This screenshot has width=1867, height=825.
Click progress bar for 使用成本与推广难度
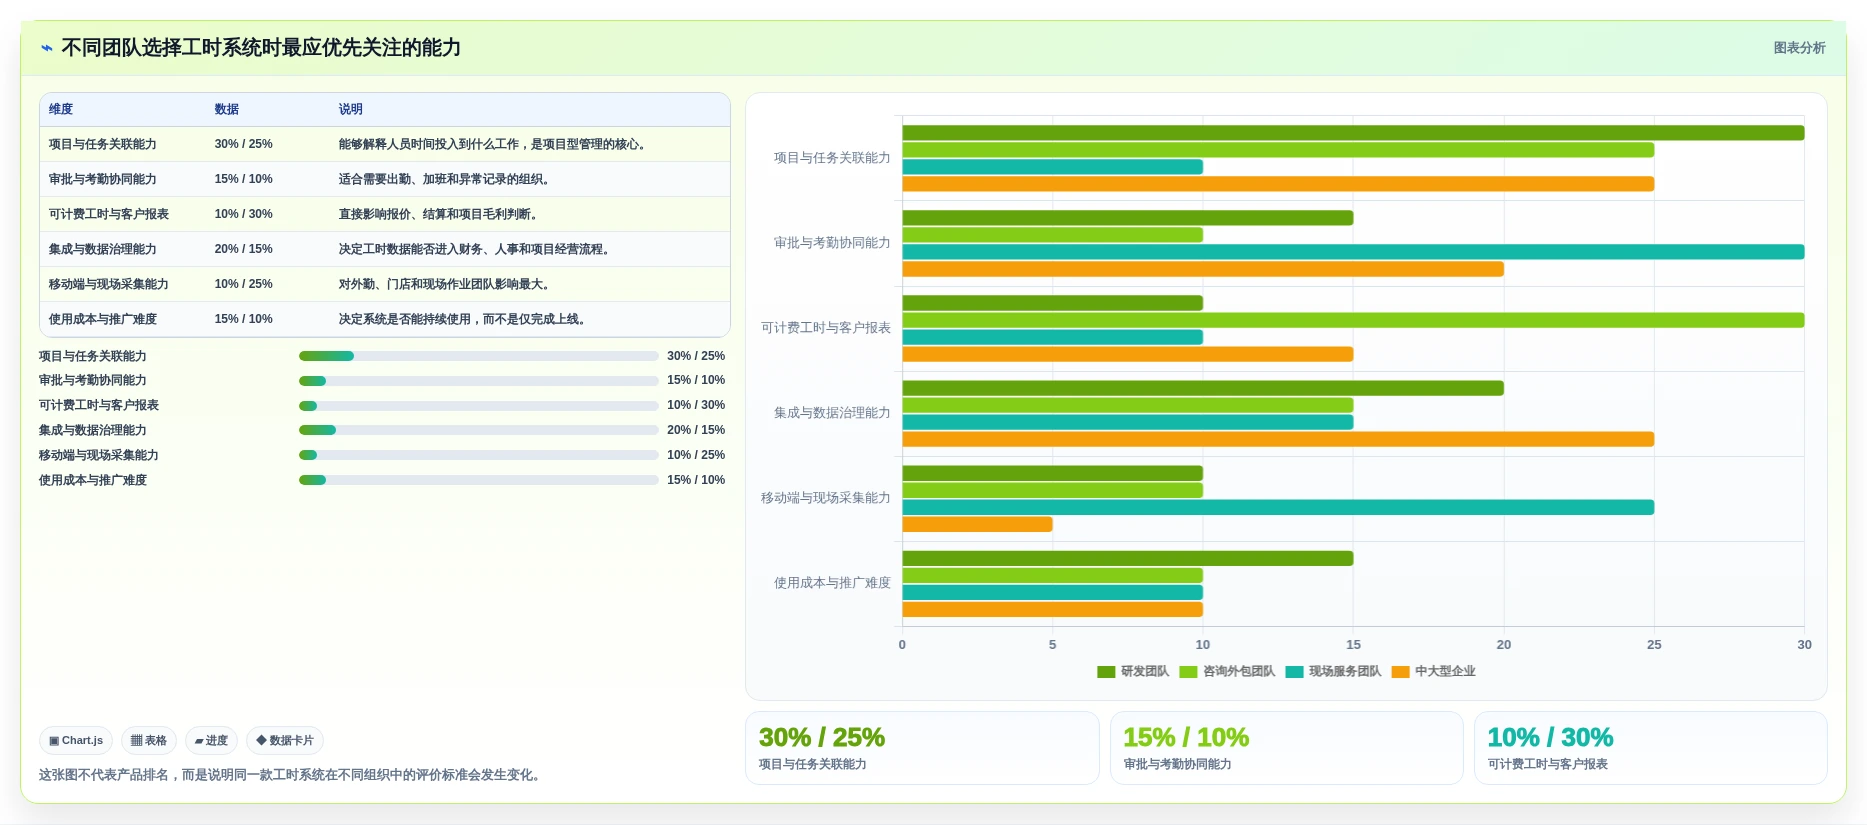pyautogui.click(x=478, y=480)
